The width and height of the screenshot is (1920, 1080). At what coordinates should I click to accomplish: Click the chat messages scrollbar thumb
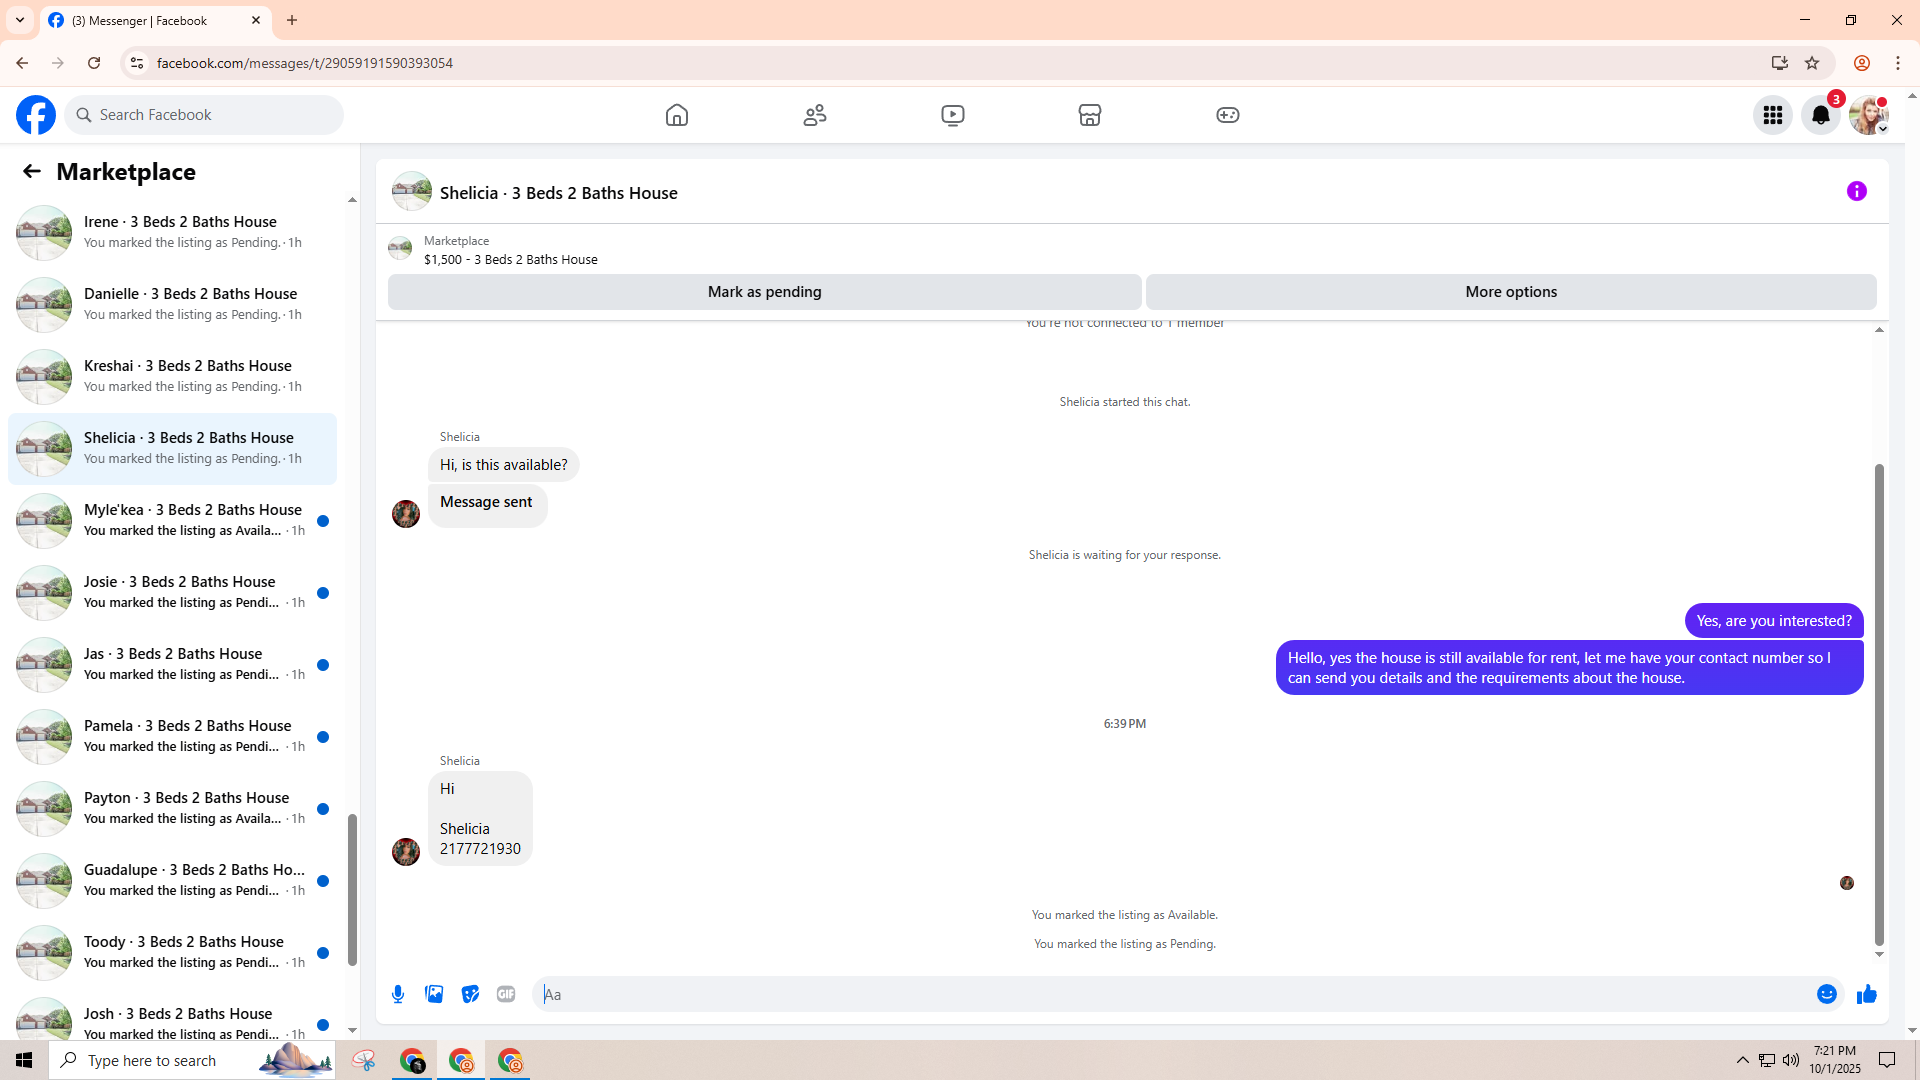pyautogui.click(x=1879, y=705)
